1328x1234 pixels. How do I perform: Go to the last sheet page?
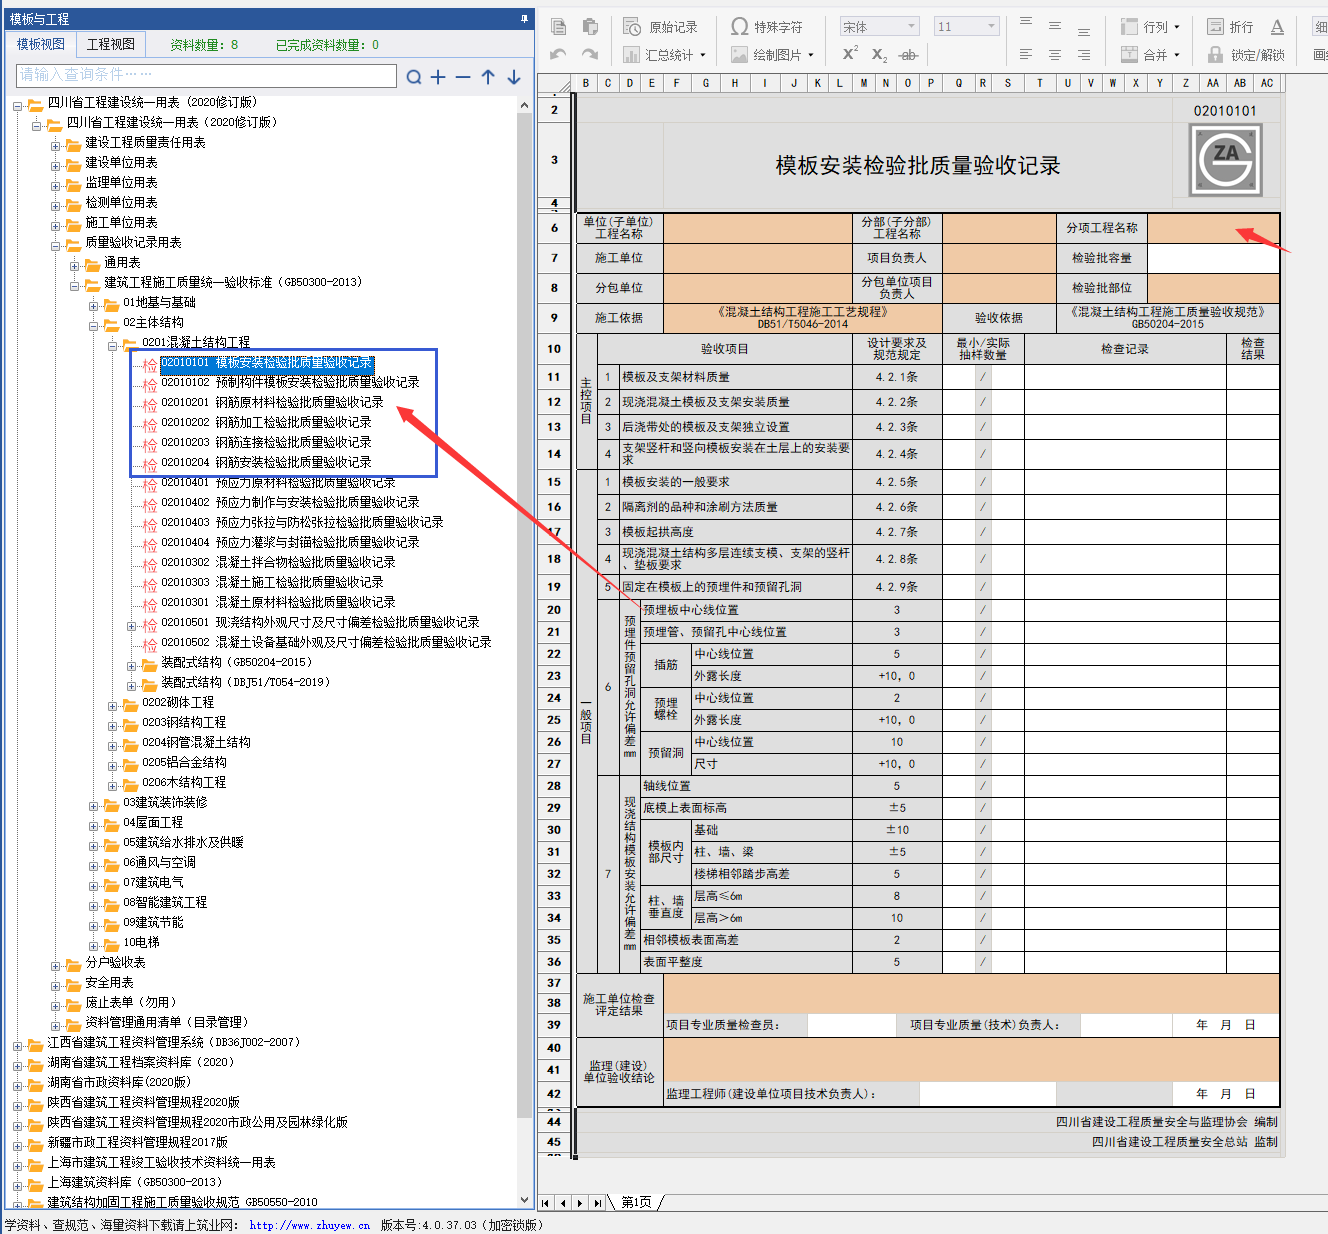pos(597,1203)
